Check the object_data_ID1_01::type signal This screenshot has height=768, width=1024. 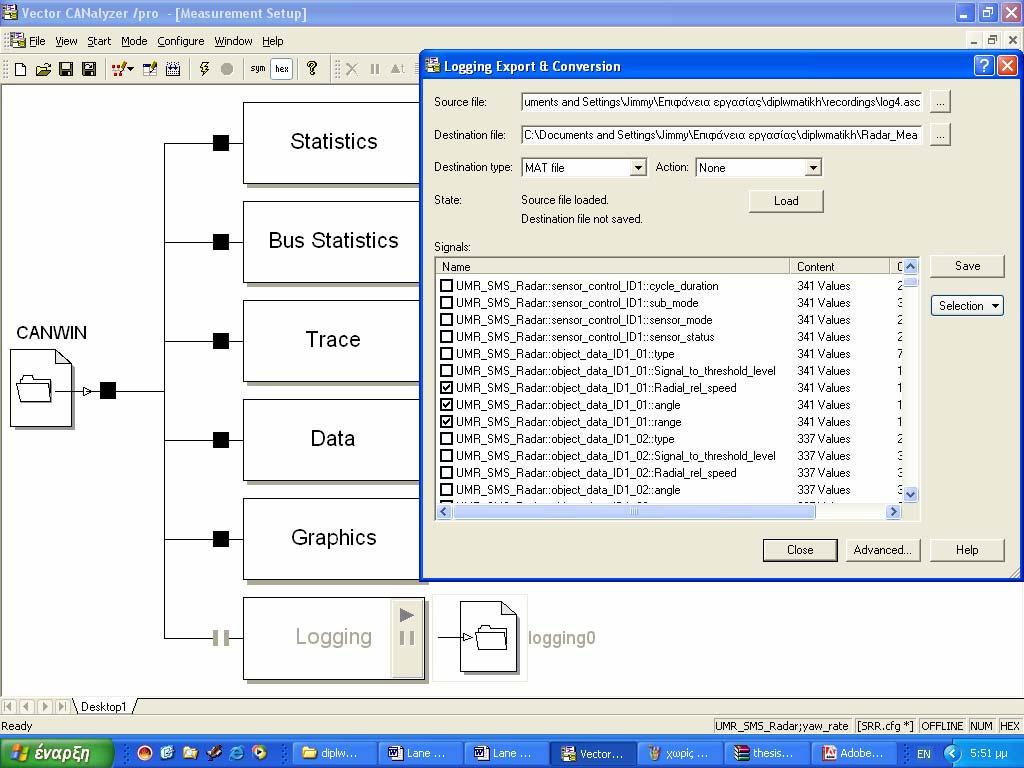447,354
